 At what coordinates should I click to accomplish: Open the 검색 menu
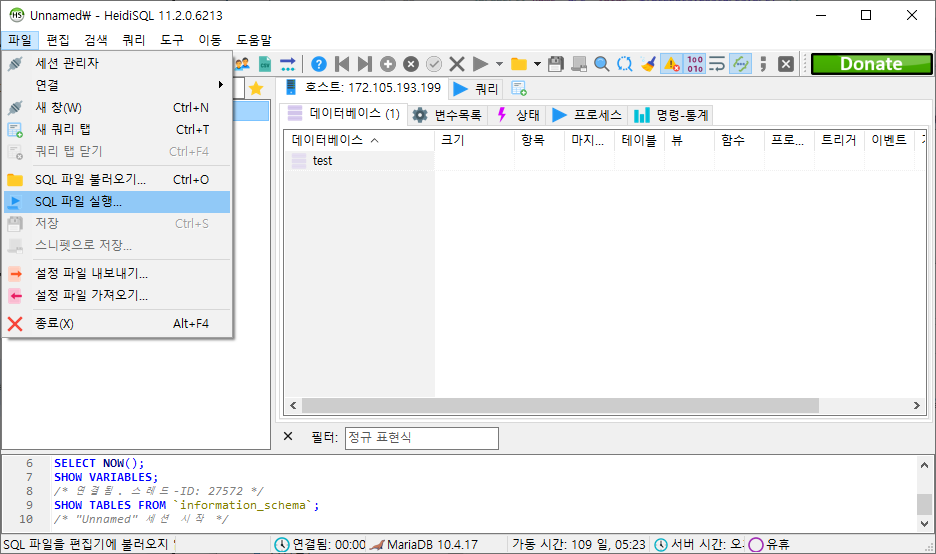pos(96,40)
